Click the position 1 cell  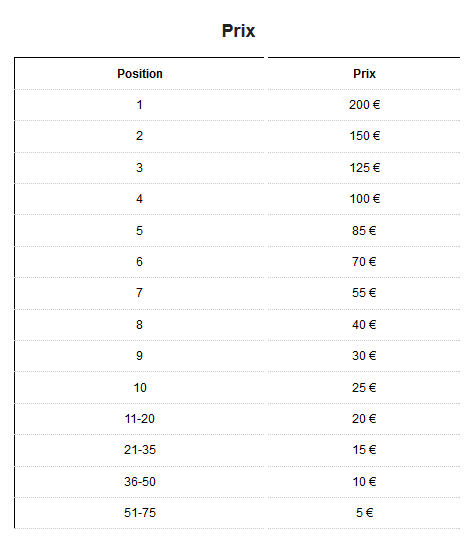(x=139, y=105)
